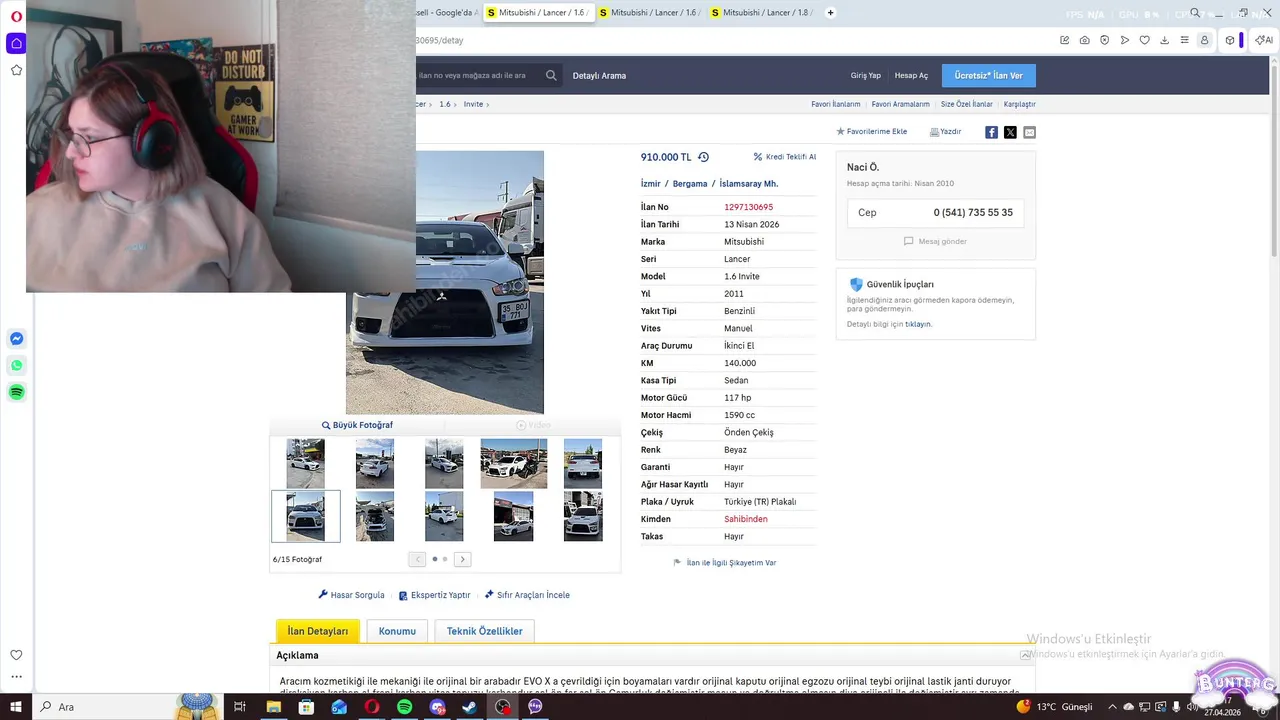
Task: Open the heart bookmarks icon in the Opera sidebar
Action: [x=16, y=655]
